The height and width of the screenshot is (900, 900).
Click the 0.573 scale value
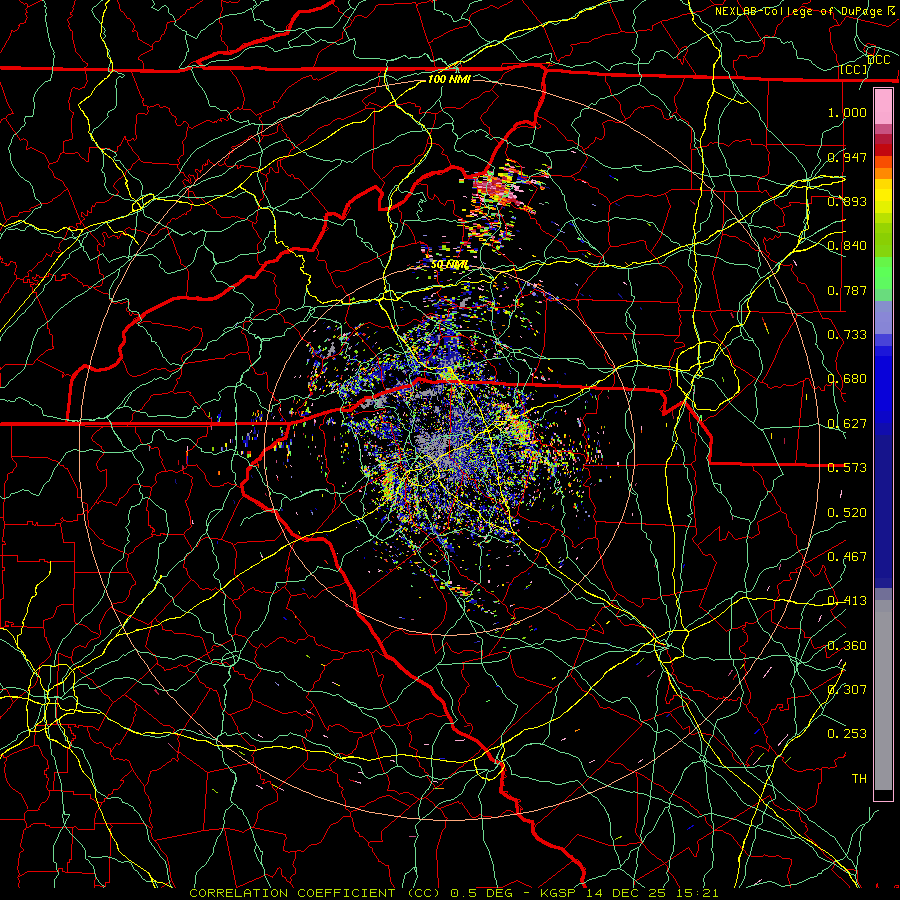pyautogui.click(x=847, y=468)
